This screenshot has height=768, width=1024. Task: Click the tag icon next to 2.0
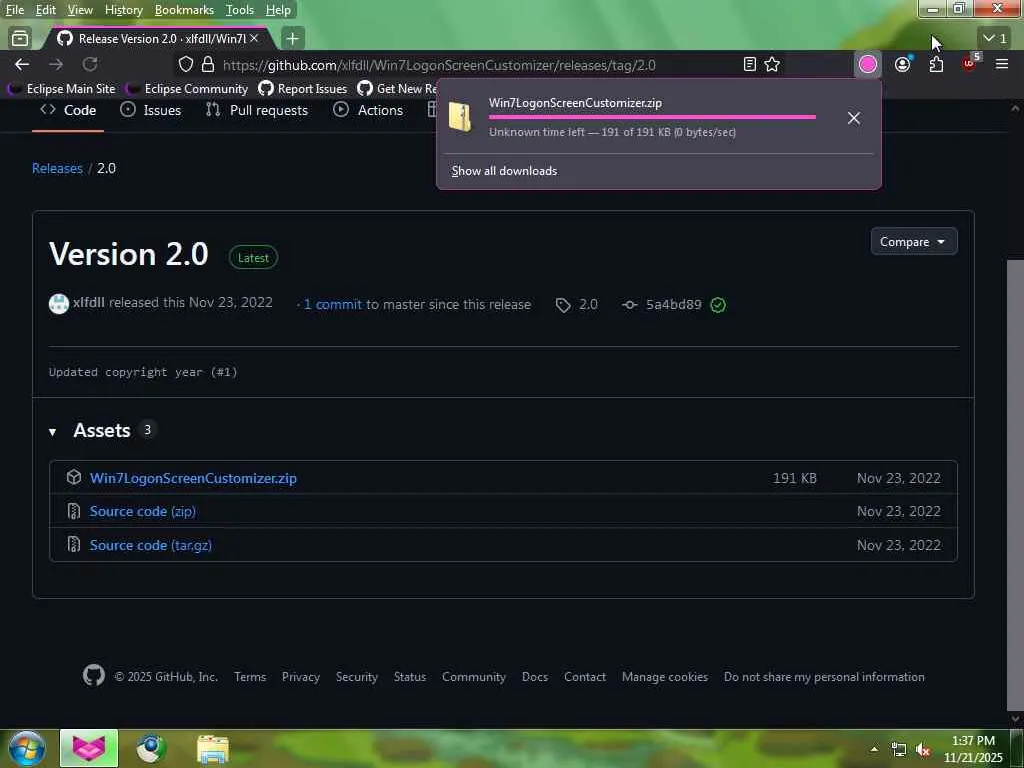(x=563, y=305)
